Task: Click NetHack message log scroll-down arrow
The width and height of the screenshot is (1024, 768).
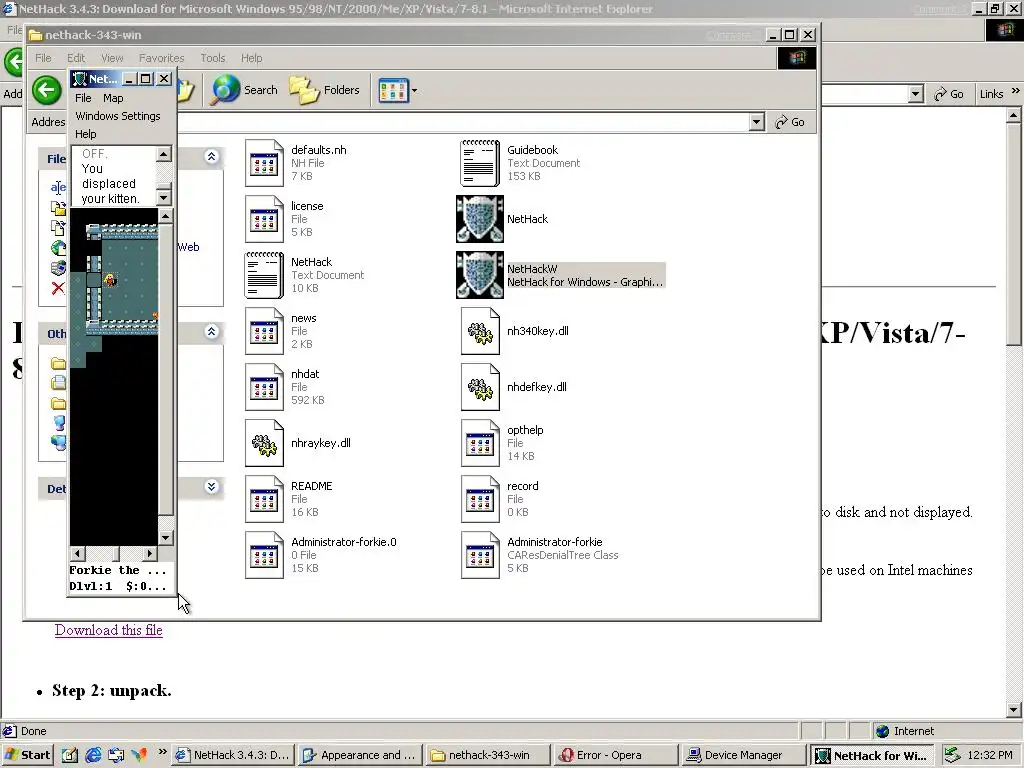Action: point(164,197)
